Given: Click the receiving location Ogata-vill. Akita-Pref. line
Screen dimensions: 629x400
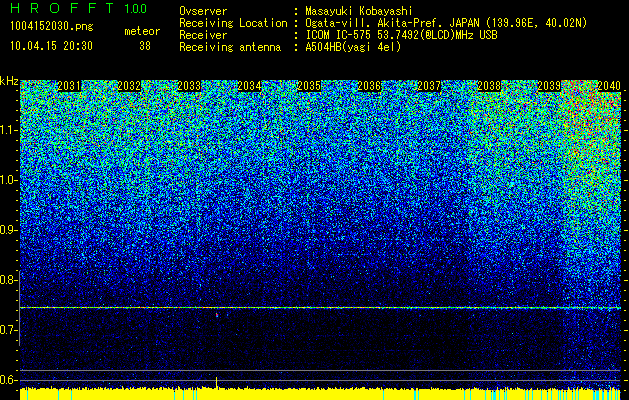Looking at the screenshot, I should tap(446, 23).
